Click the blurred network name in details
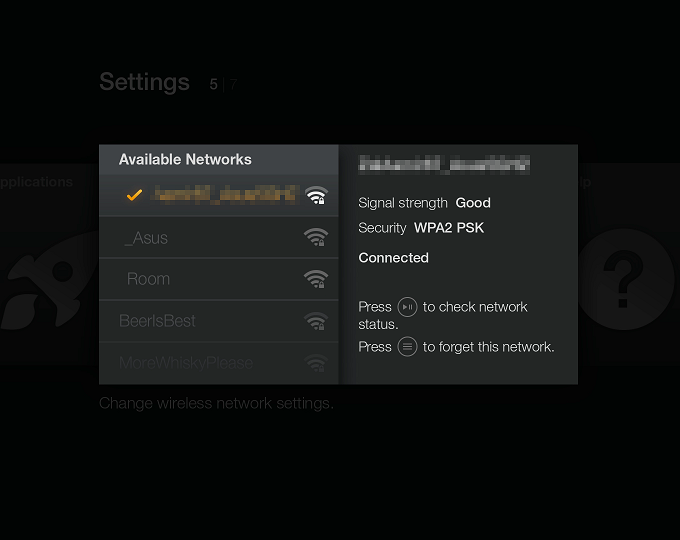The image size is (680, 540). pos(444,164)
